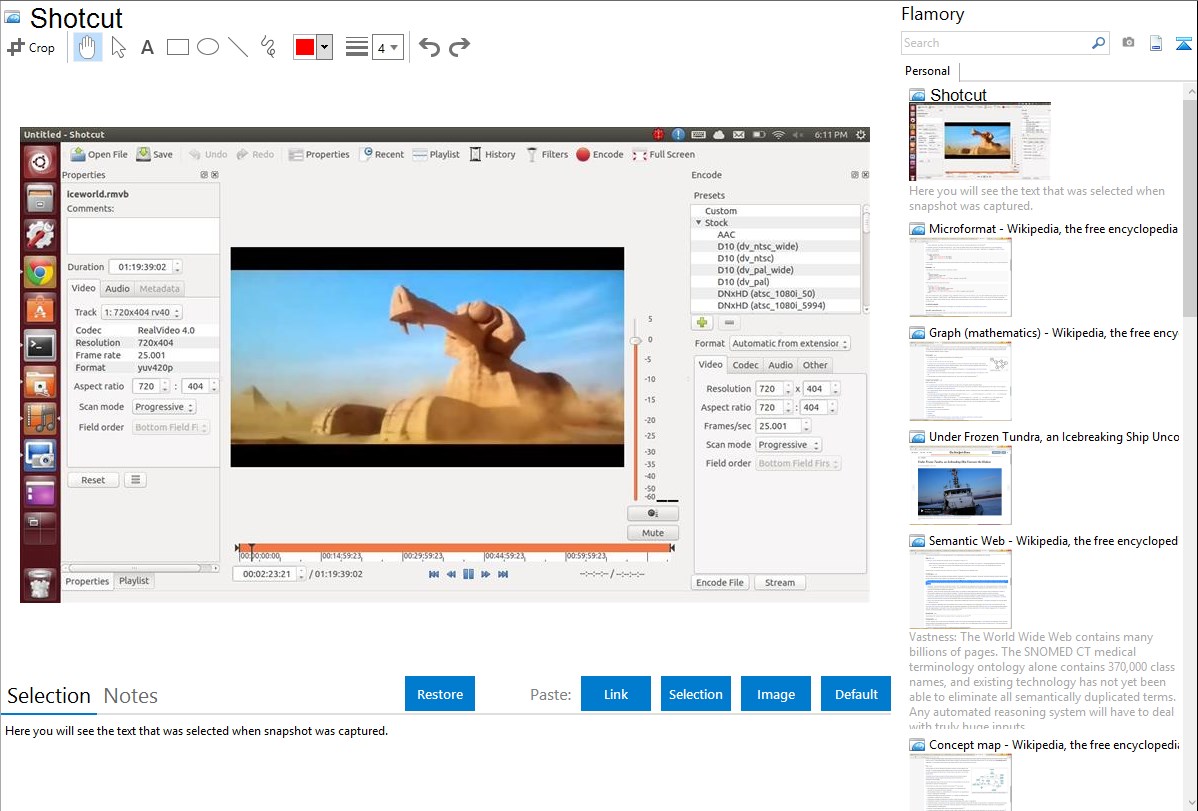The height and width of the screenshot is (811, 1198).
Task: Open the Graph (mathematics) snapshot title
Action: pyautogui.click(x=1053, y=333)
